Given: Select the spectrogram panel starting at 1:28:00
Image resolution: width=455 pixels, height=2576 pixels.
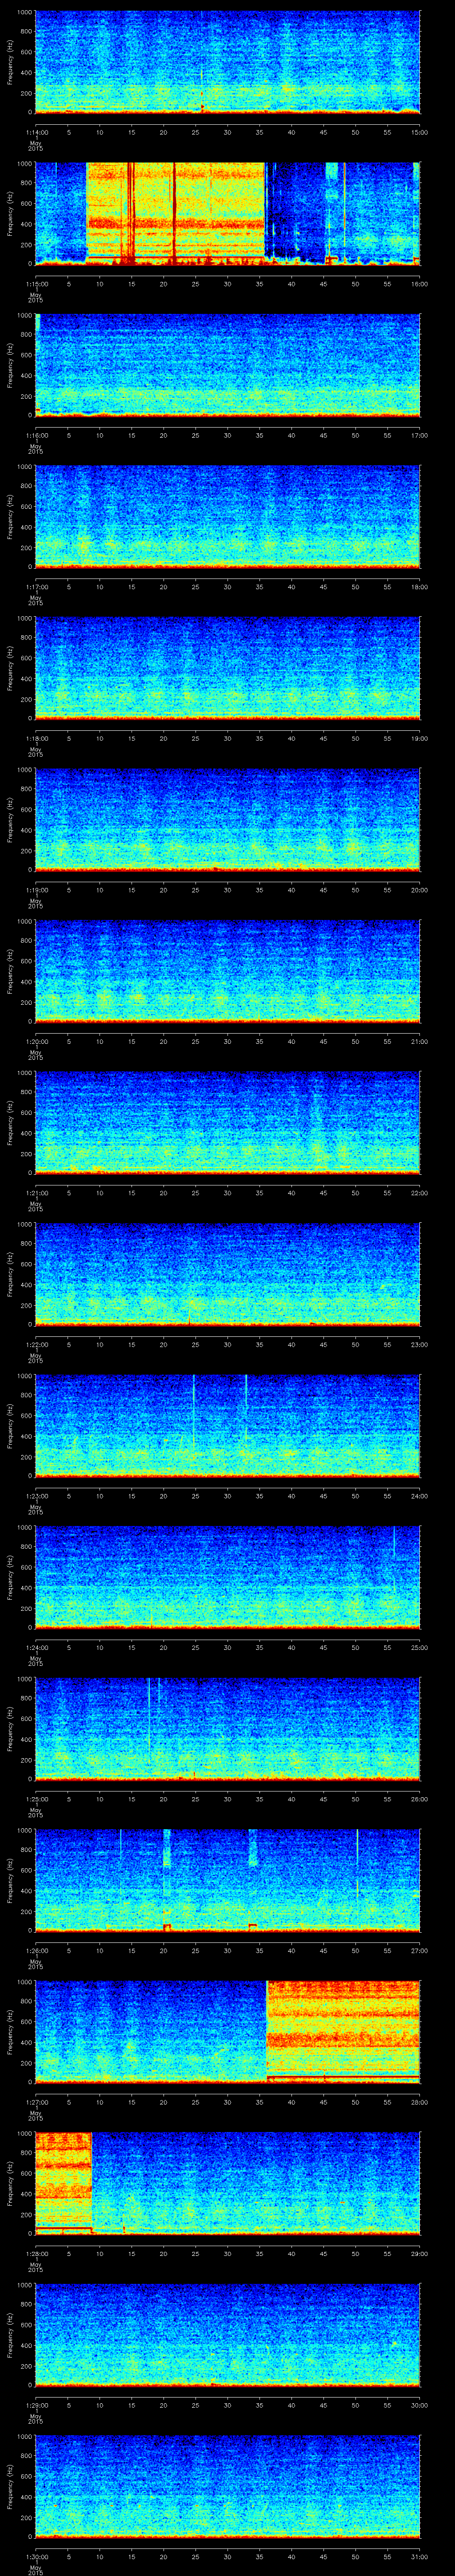Looking at the screenshot, I should [228, 2183].
